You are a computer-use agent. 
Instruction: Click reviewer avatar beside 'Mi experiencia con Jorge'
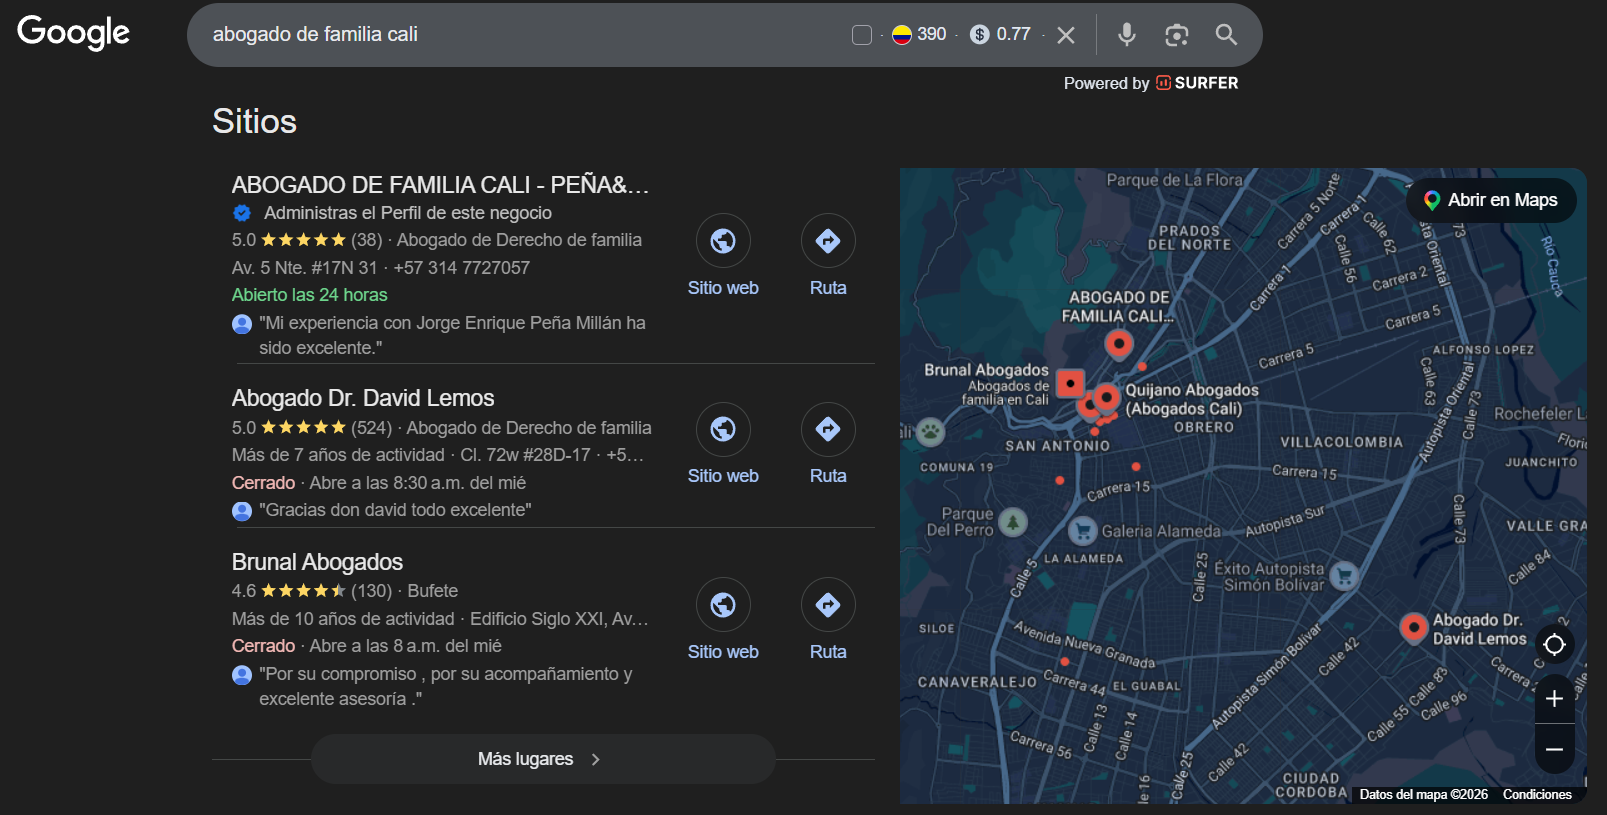(242, 324)
